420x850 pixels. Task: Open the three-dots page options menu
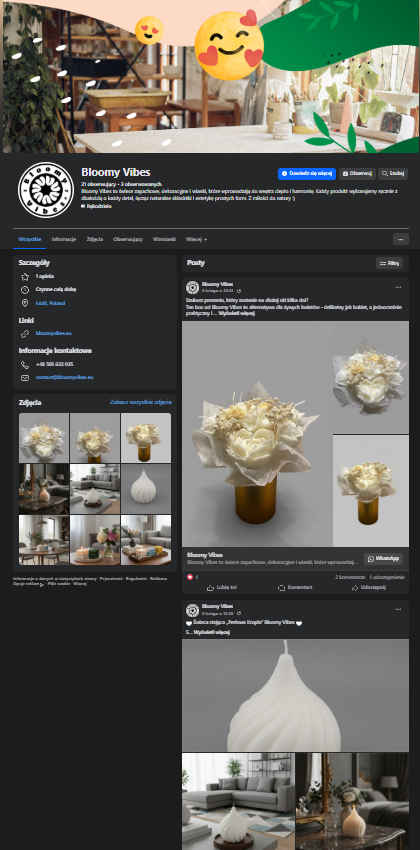pos(400,239)
